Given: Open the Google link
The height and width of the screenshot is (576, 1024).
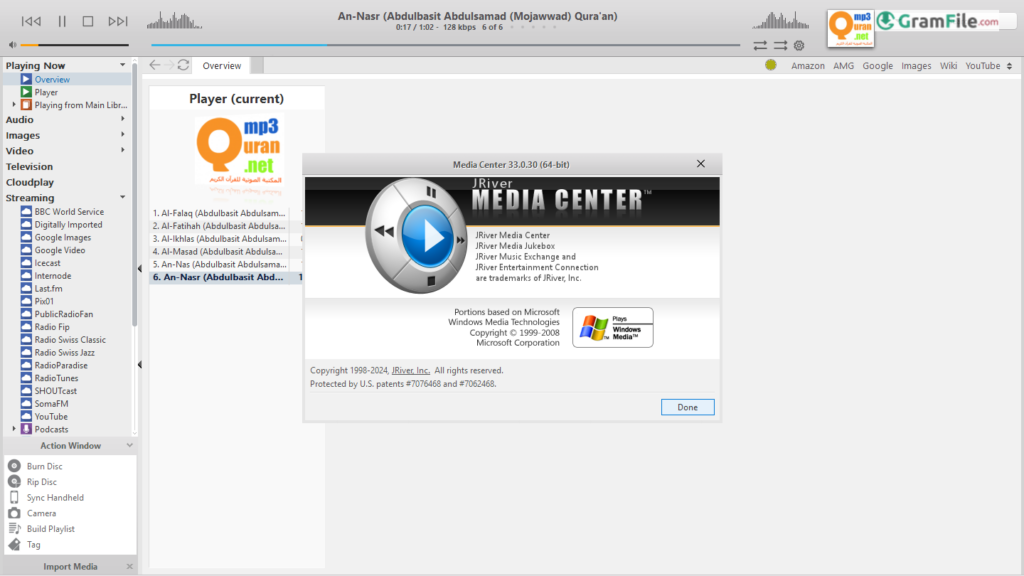Looking at the screenshot, I should point(877,66).
